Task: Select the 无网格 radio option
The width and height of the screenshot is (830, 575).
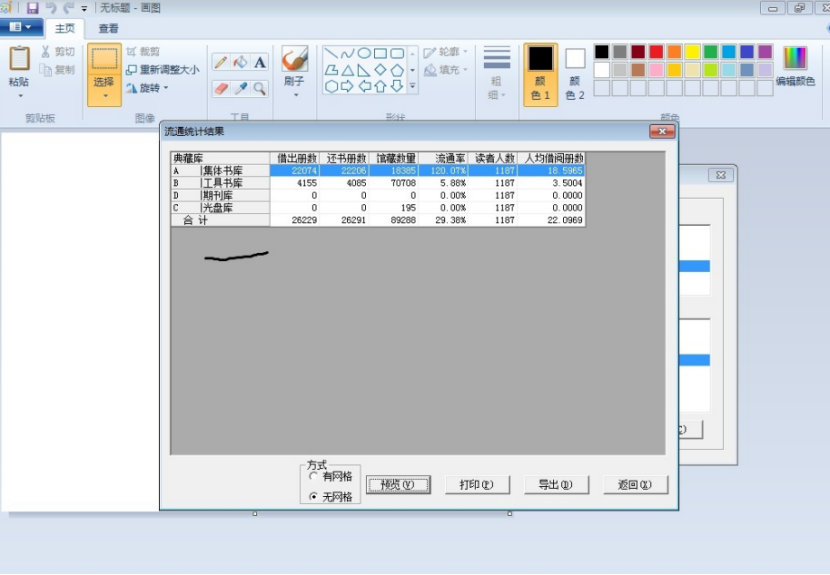Action: click(314, 496)
